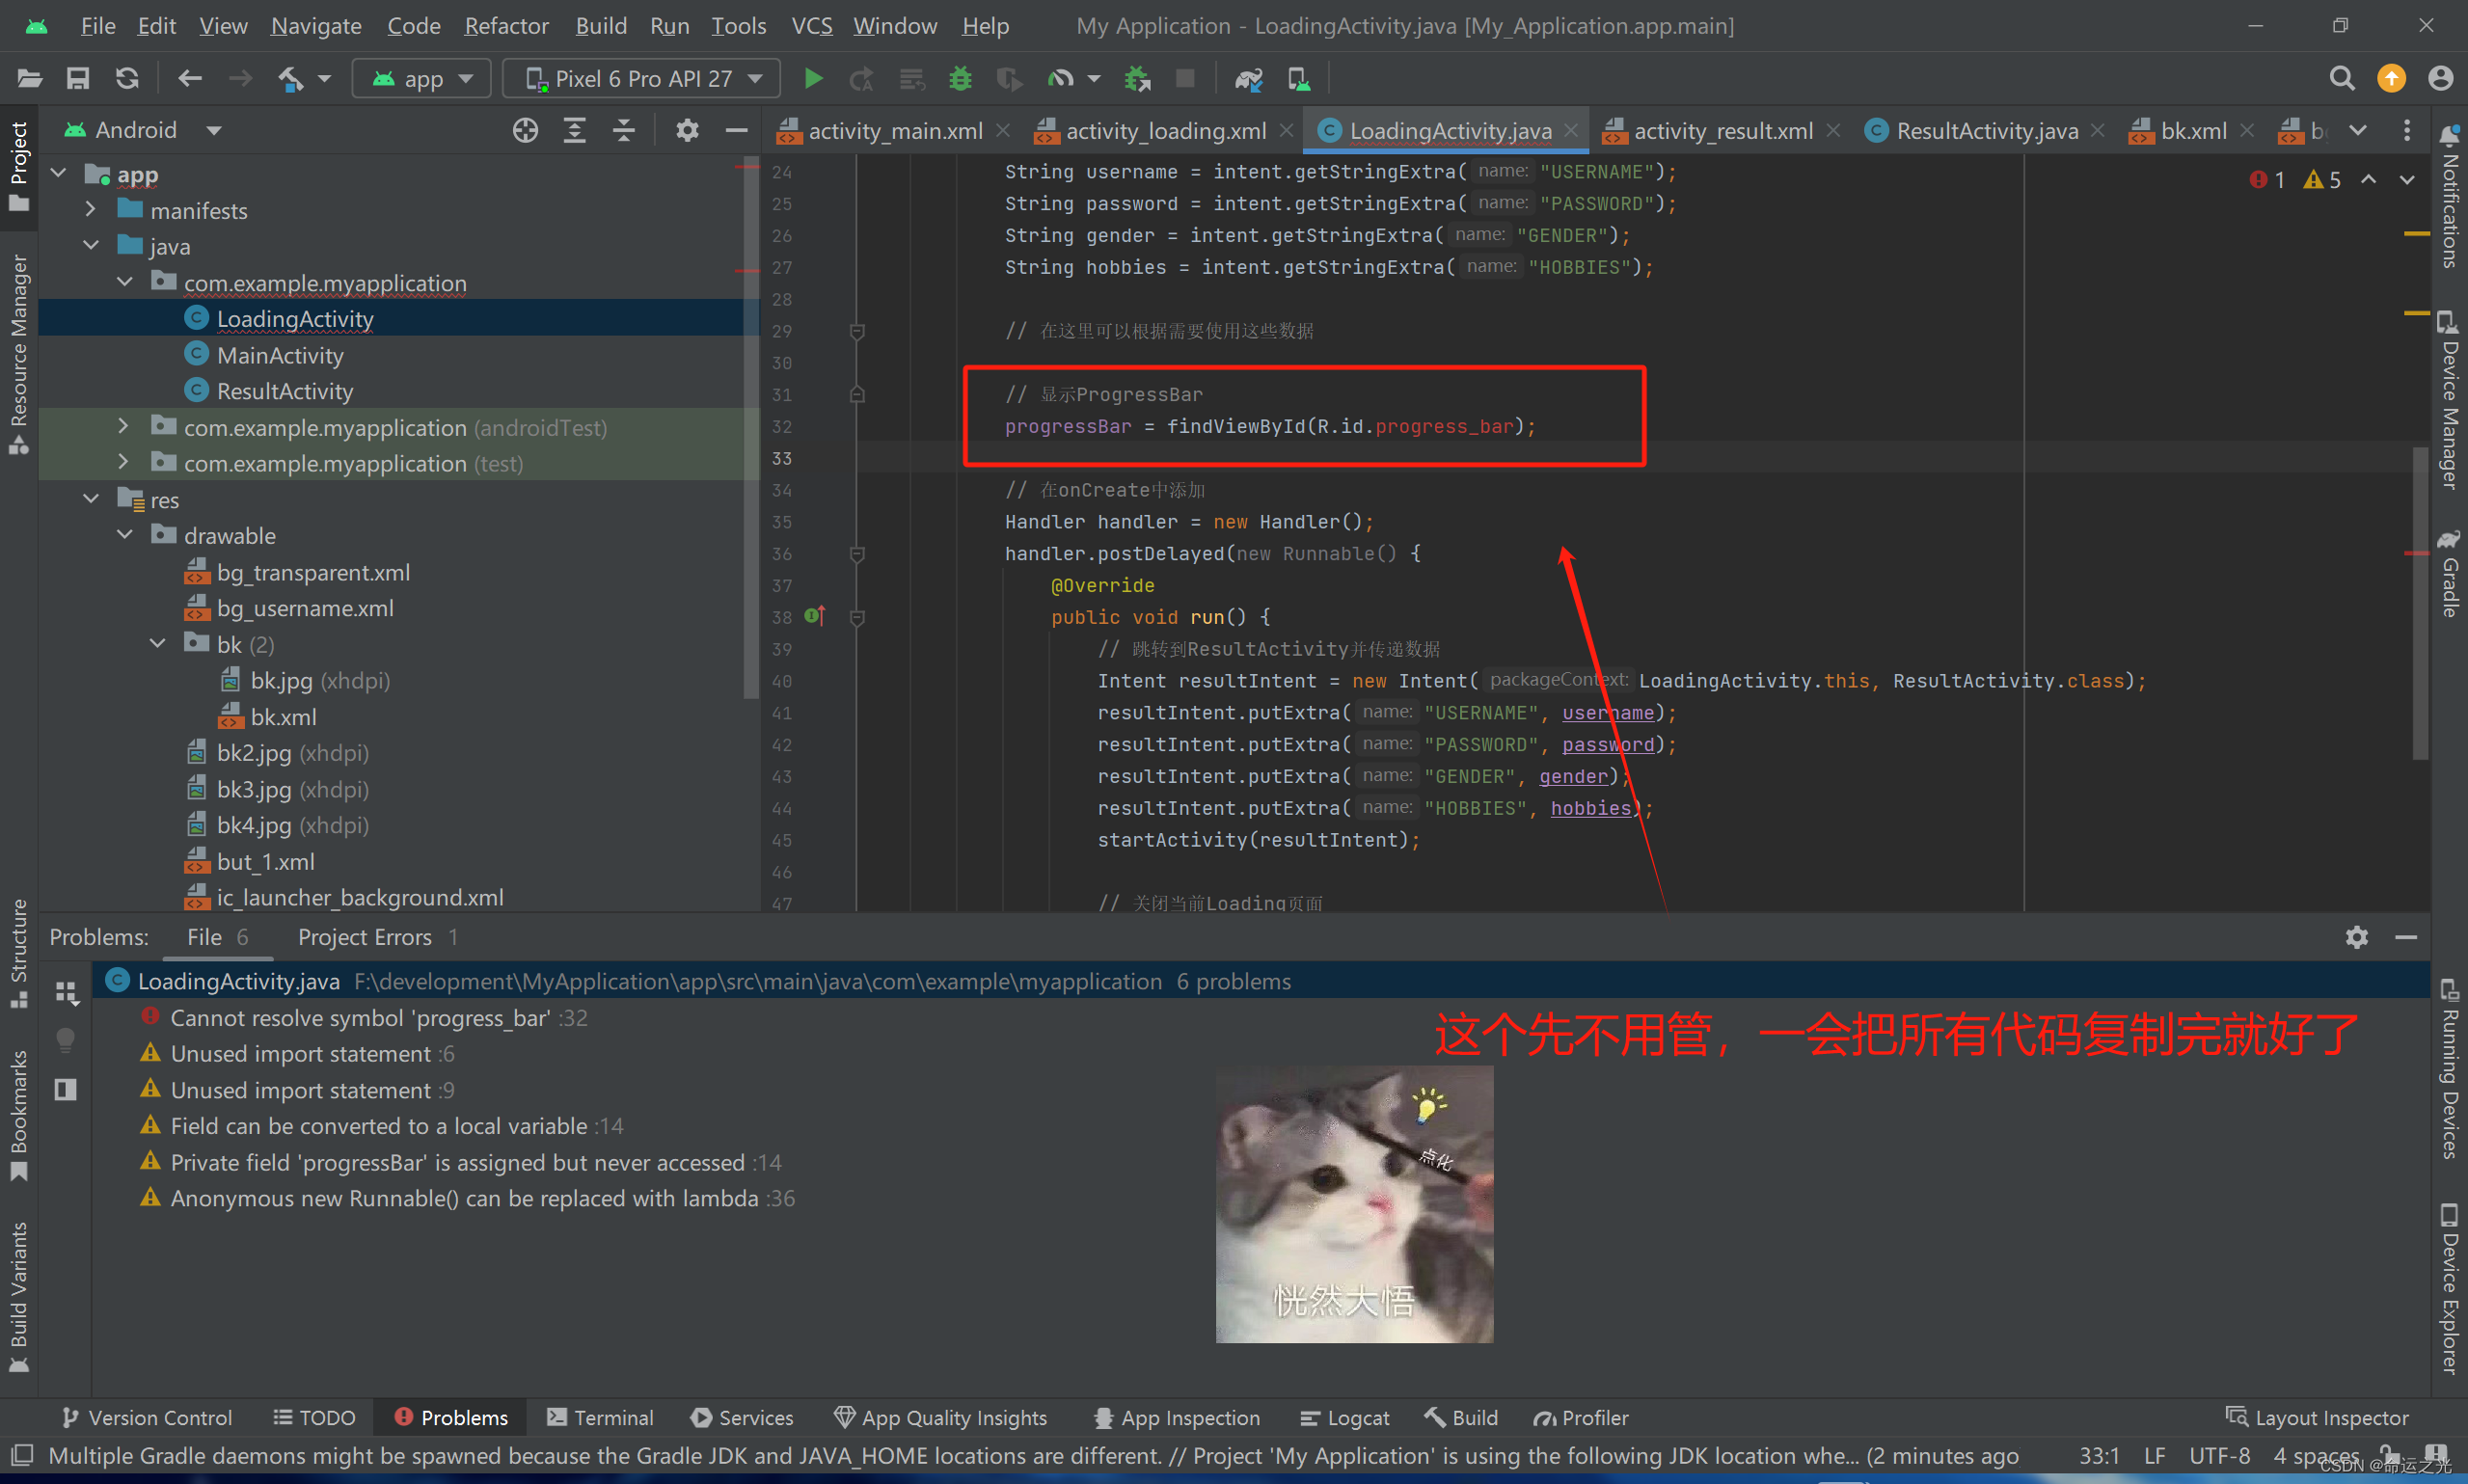The height and width of the screenshot is (1484, 2468).
Task: Click the green Run app button
Action: pos(813,78)
